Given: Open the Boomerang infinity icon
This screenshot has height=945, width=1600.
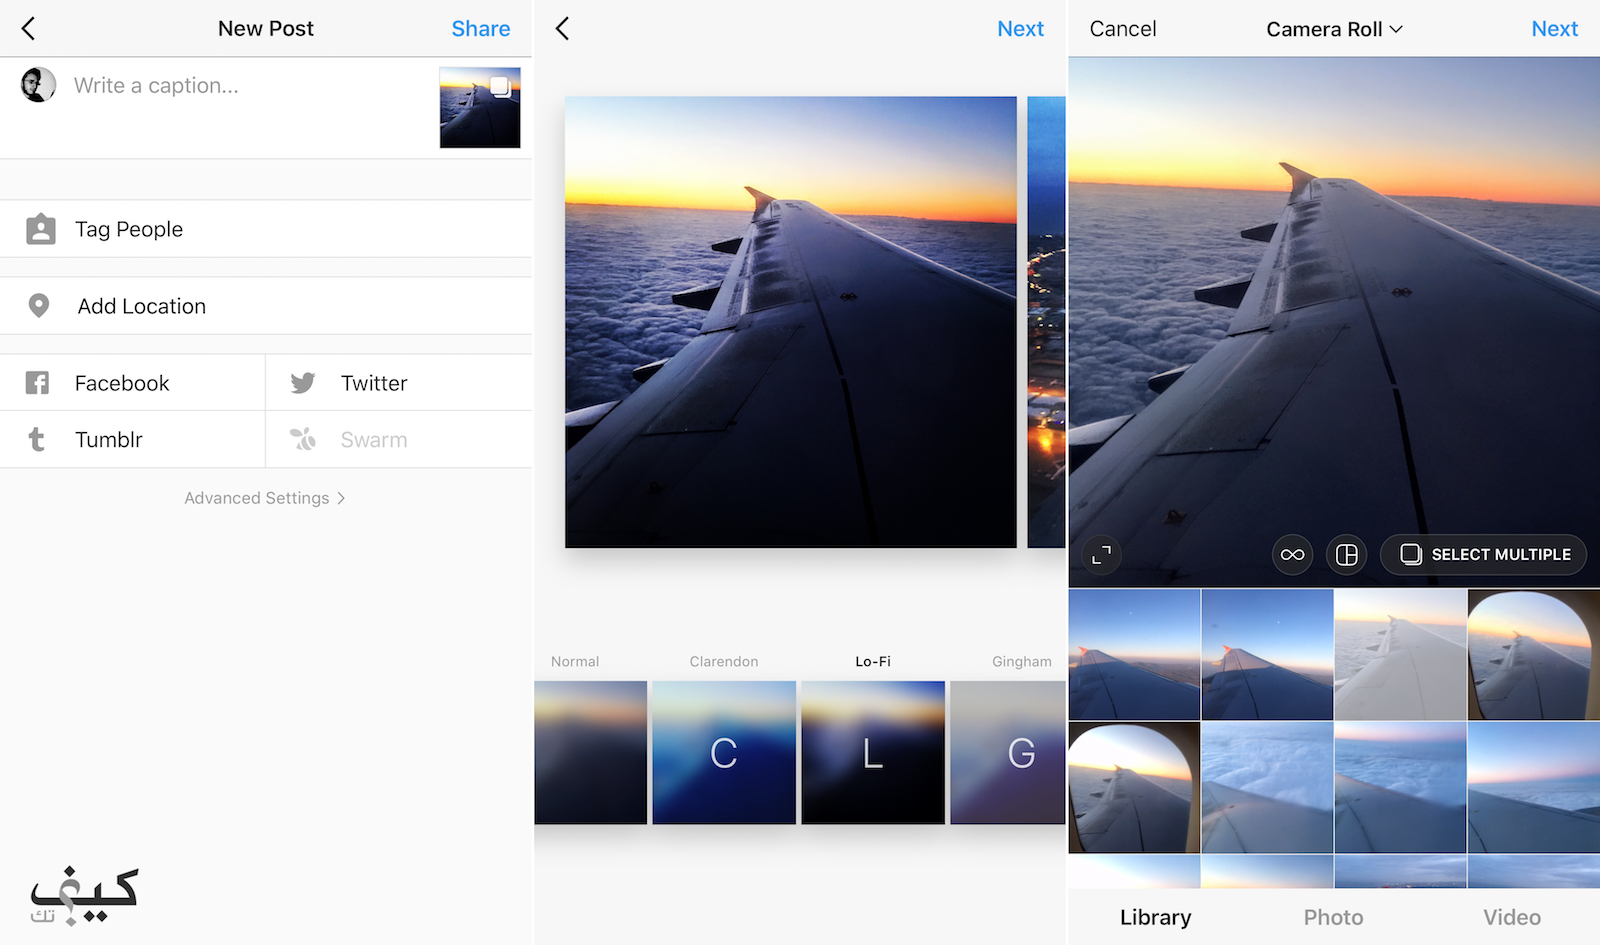Looking at the screenshot, I should tap(1292, 555).
